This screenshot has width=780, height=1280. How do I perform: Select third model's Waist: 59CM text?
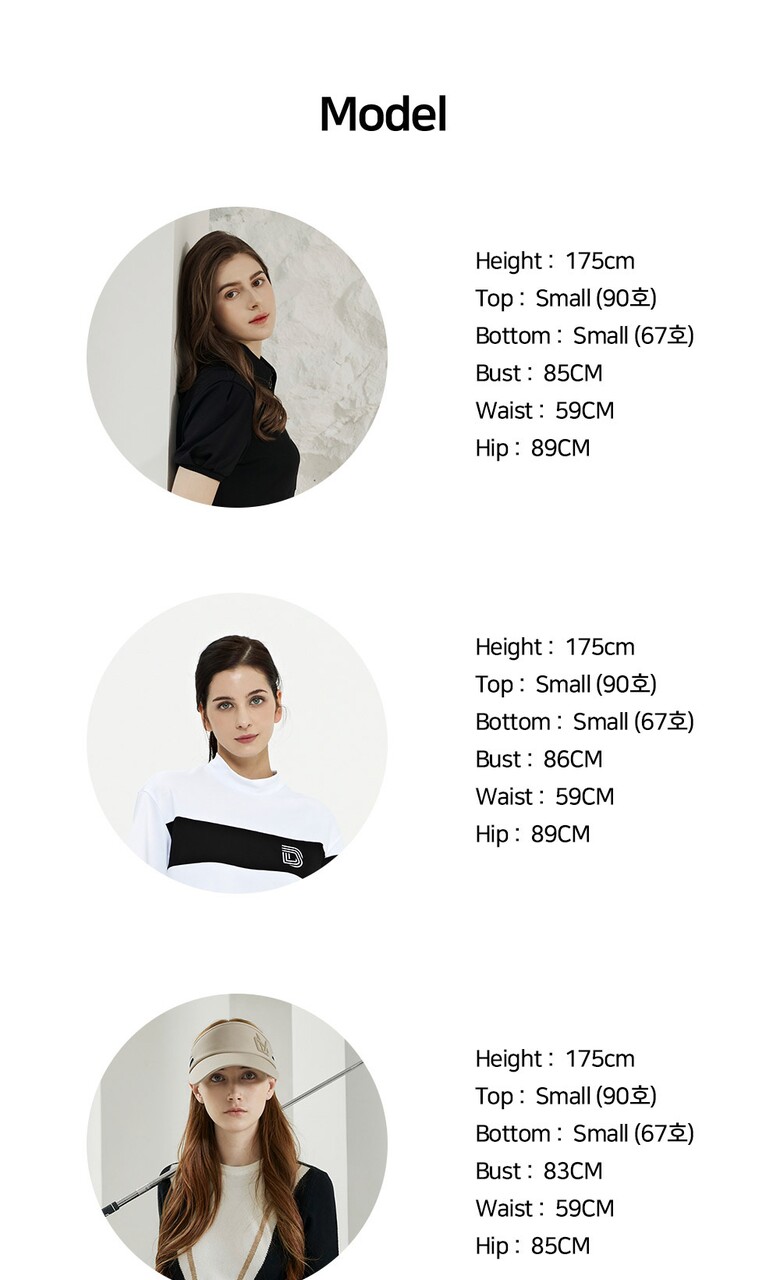pyautogui.click(x=545, y=1209)
